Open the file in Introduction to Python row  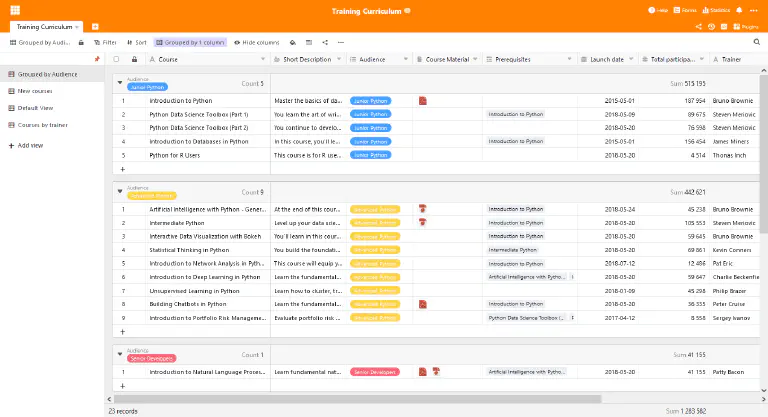click(423, 100)
